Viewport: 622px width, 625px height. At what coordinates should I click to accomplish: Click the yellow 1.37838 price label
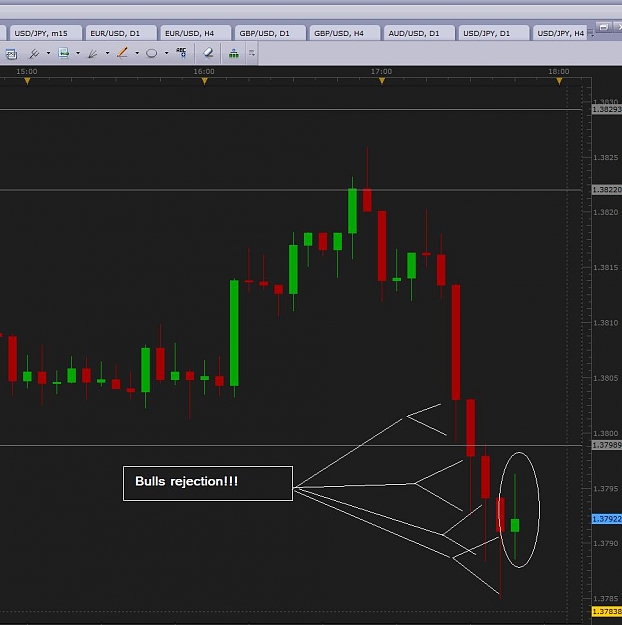click(x=606, y=611)
